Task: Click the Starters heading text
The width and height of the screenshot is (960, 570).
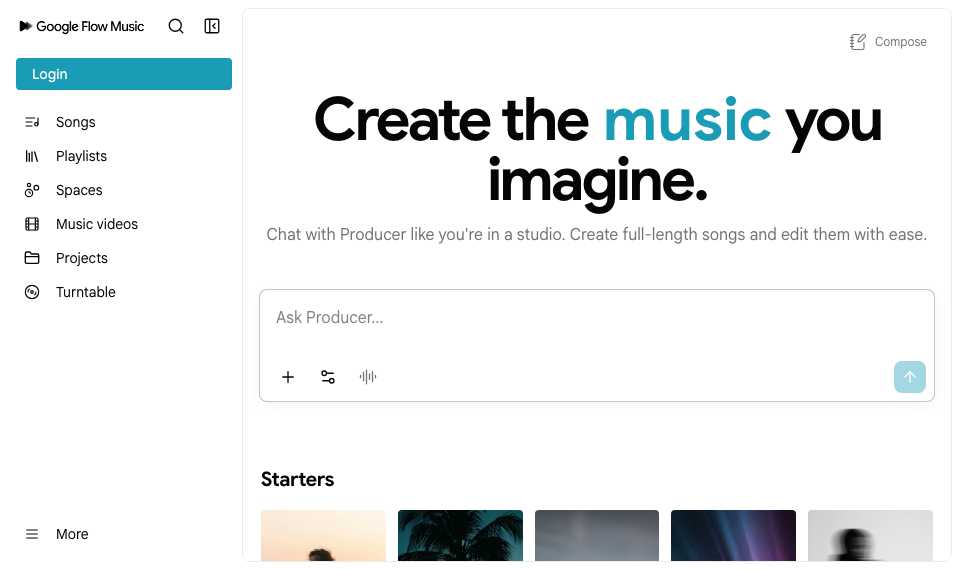Action: 298,479
